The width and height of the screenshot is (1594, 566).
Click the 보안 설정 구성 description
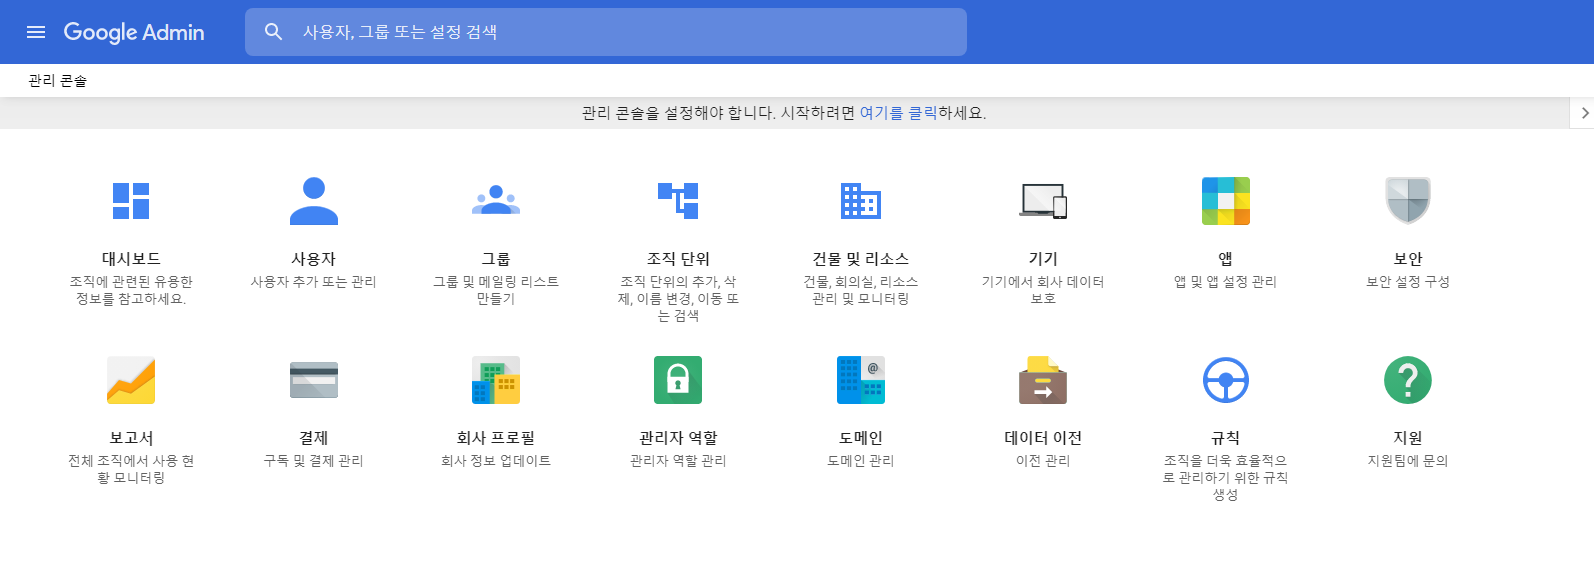point(1408,282)
